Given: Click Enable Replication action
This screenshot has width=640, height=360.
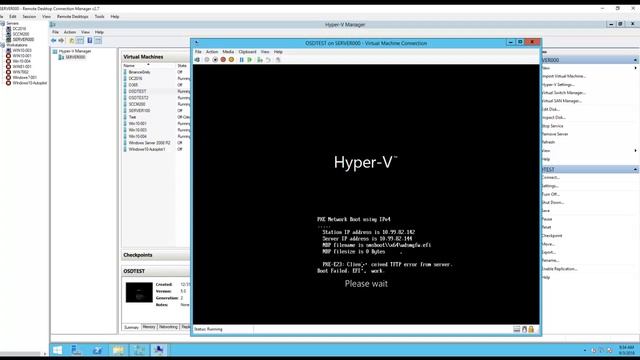Looking at the screenshot, I should tap(559, 269).
